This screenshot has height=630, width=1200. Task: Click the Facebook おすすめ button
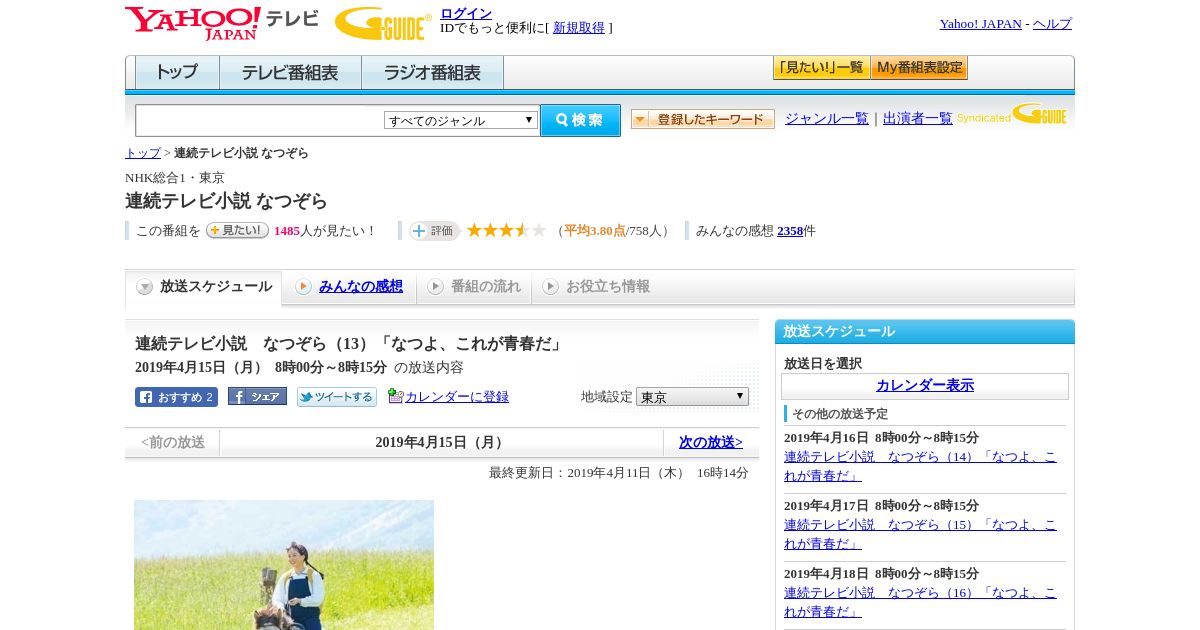click(176, 397)
